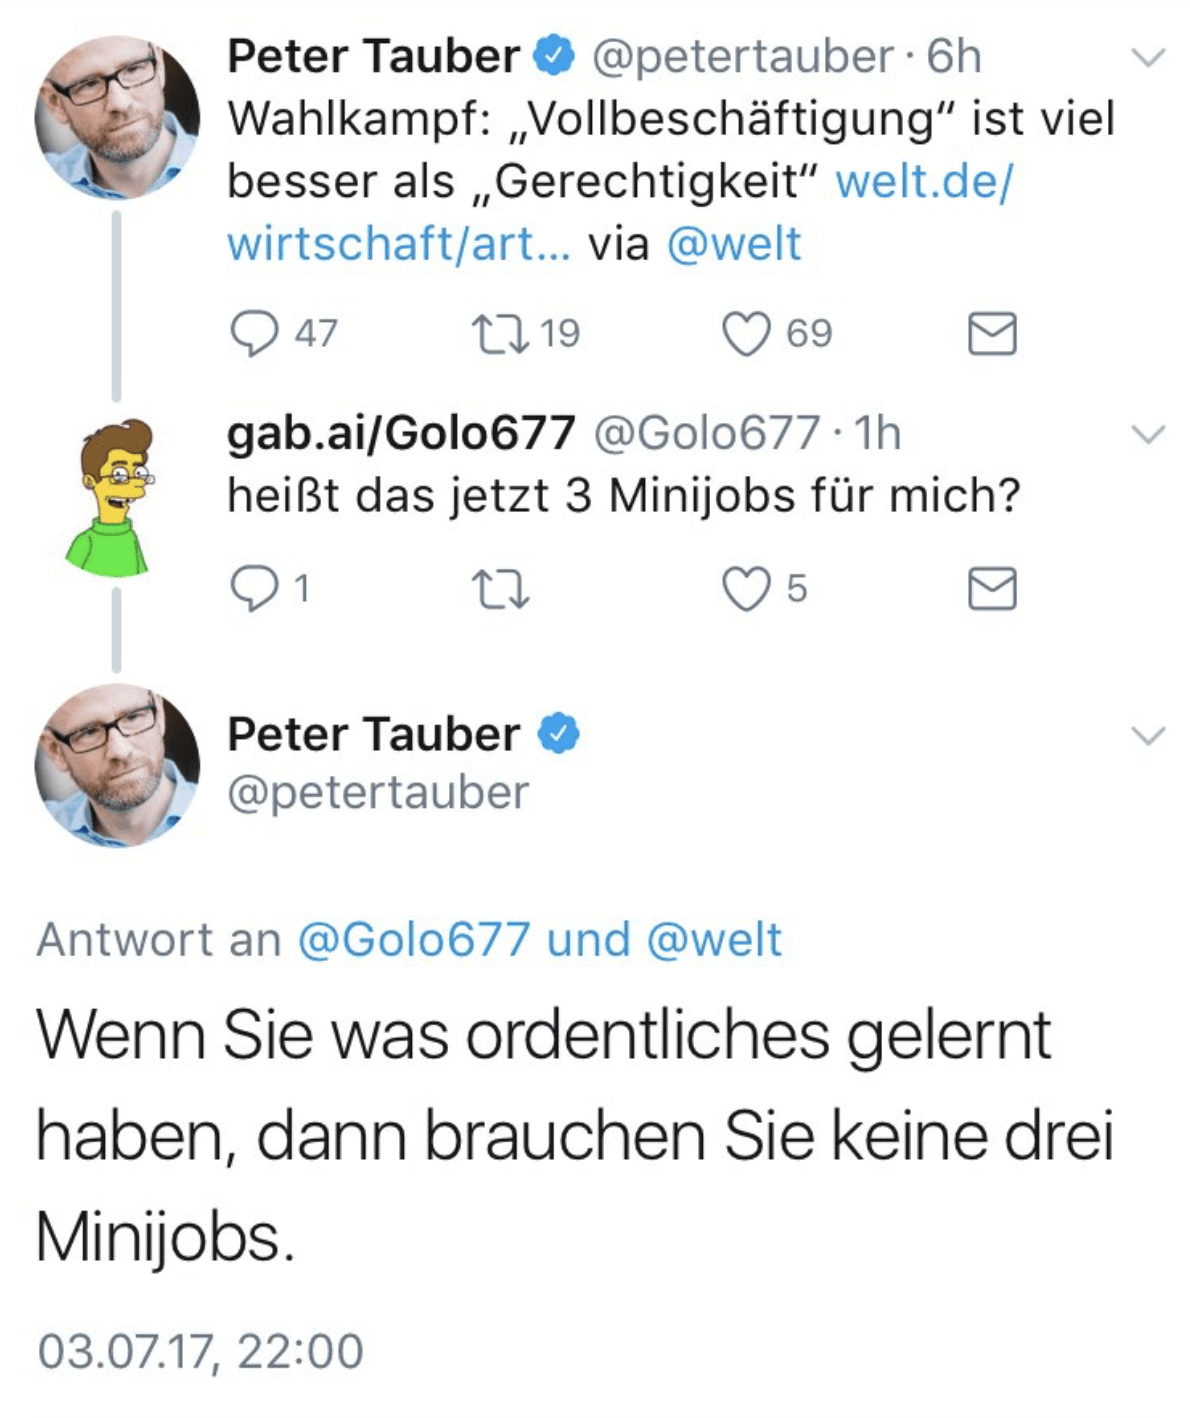Like the Golo677 tweet with 5 likes
The height and width of the screenshot is (1418, 1190).
click(746, 589)
